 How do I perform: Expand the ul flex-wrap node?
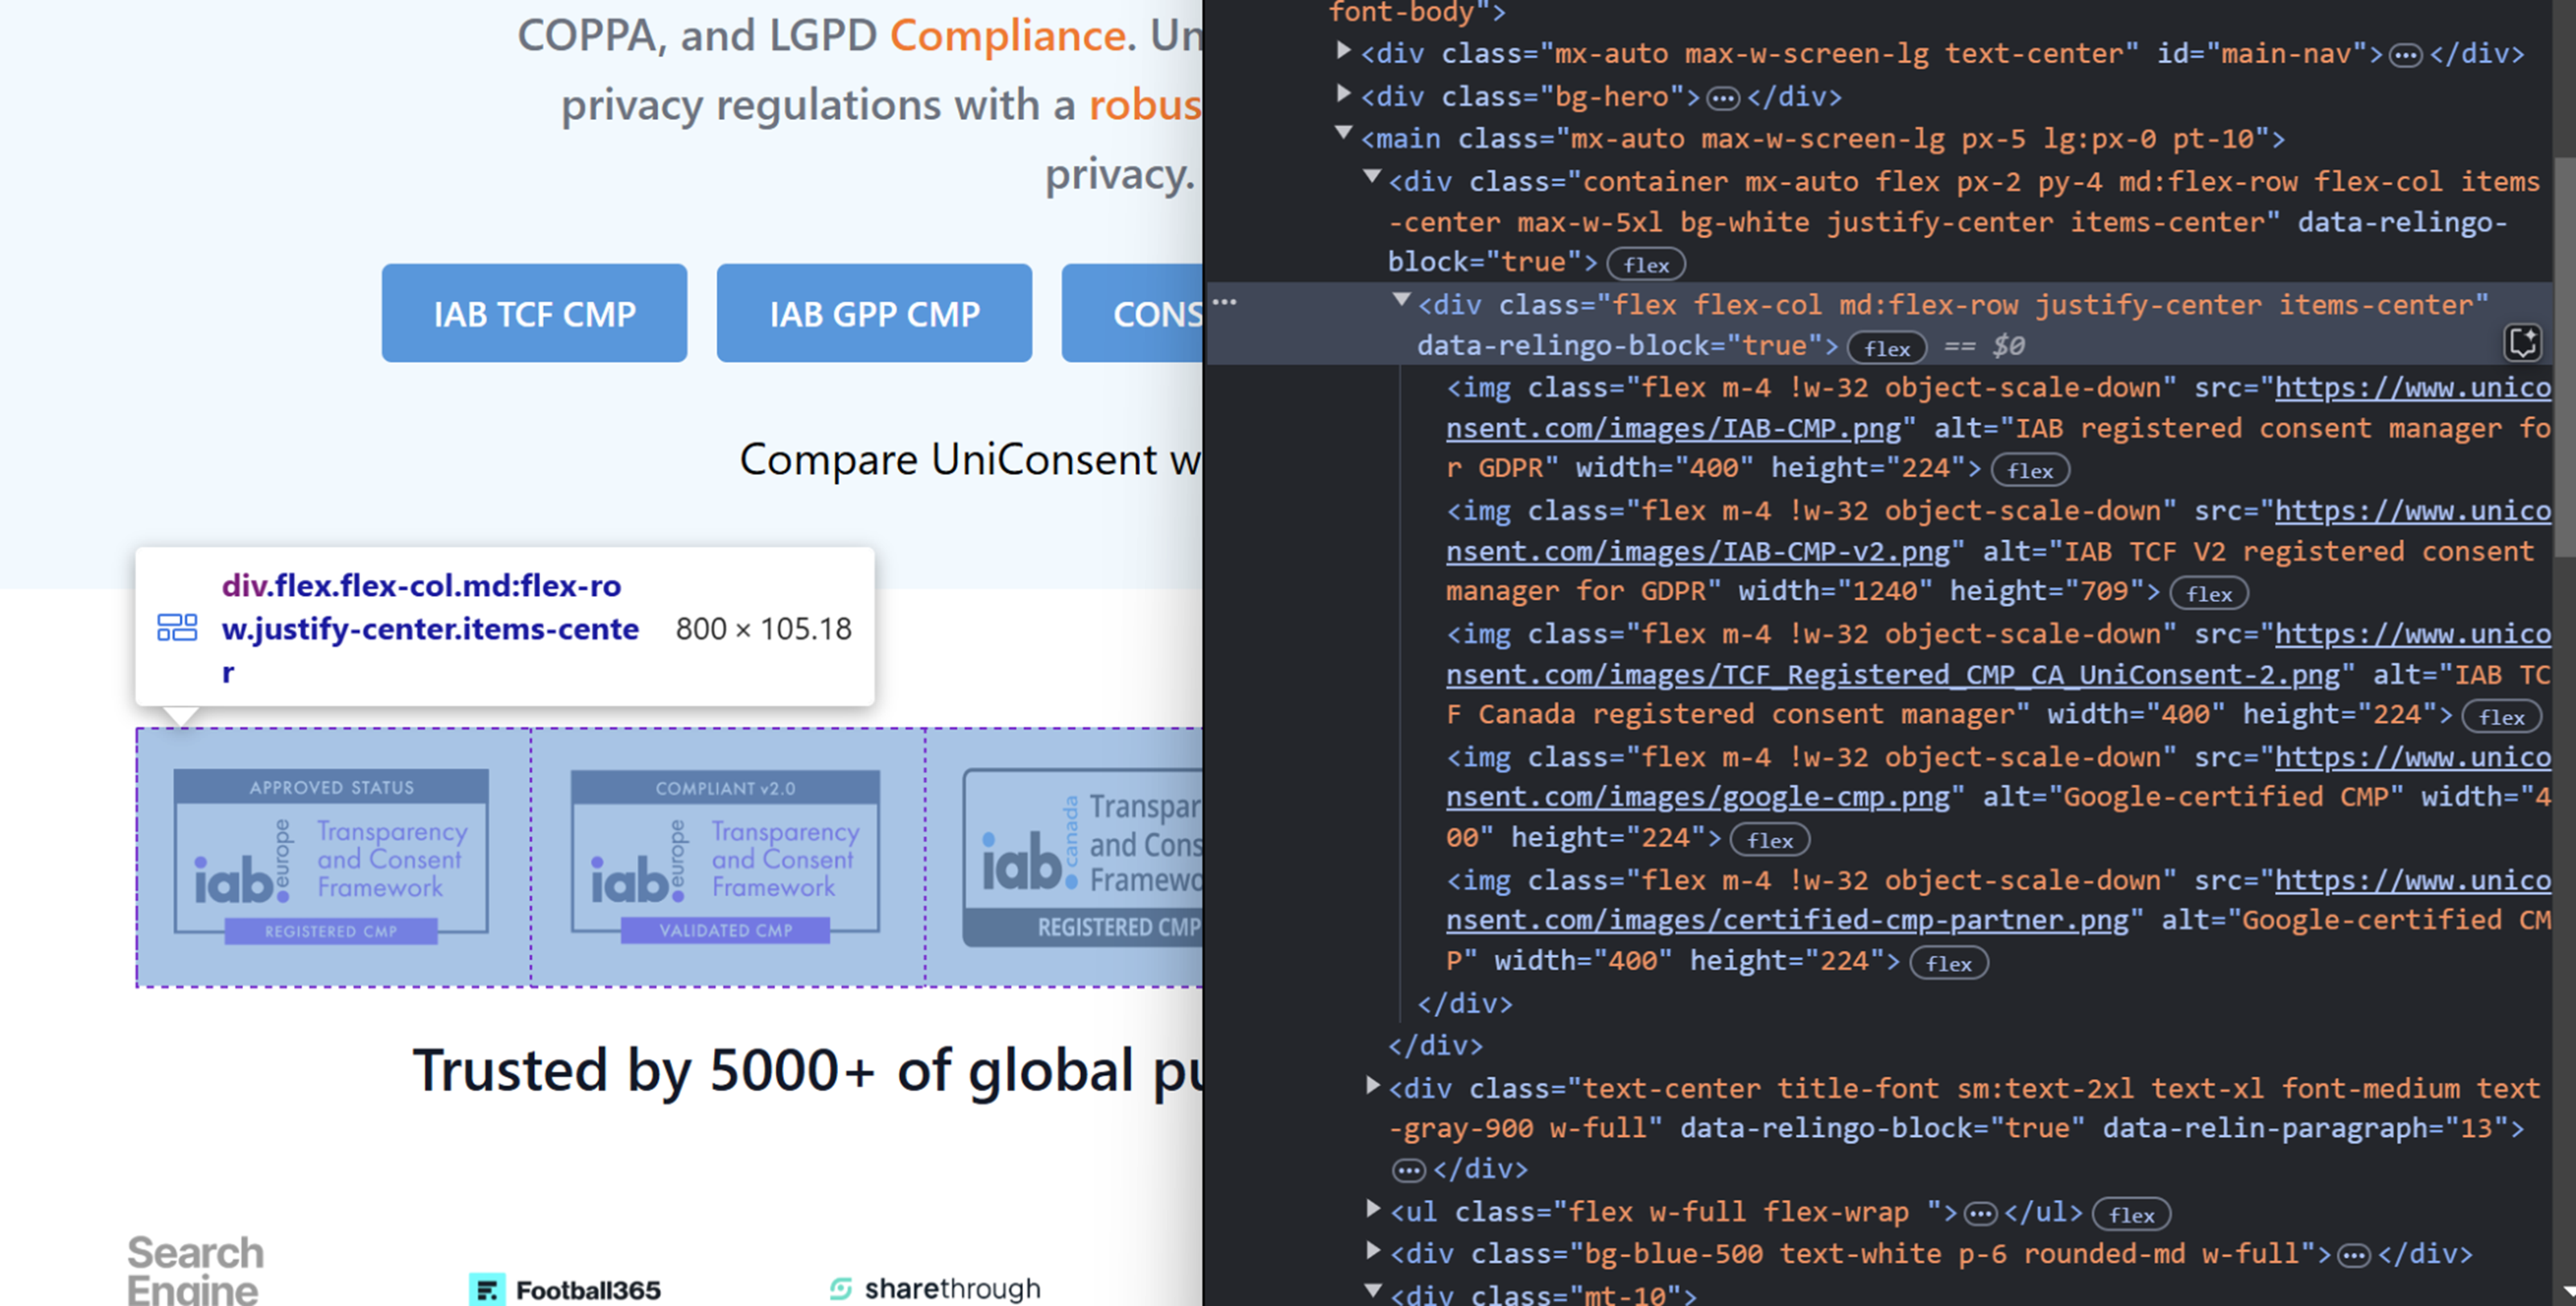point(1373,1209)
